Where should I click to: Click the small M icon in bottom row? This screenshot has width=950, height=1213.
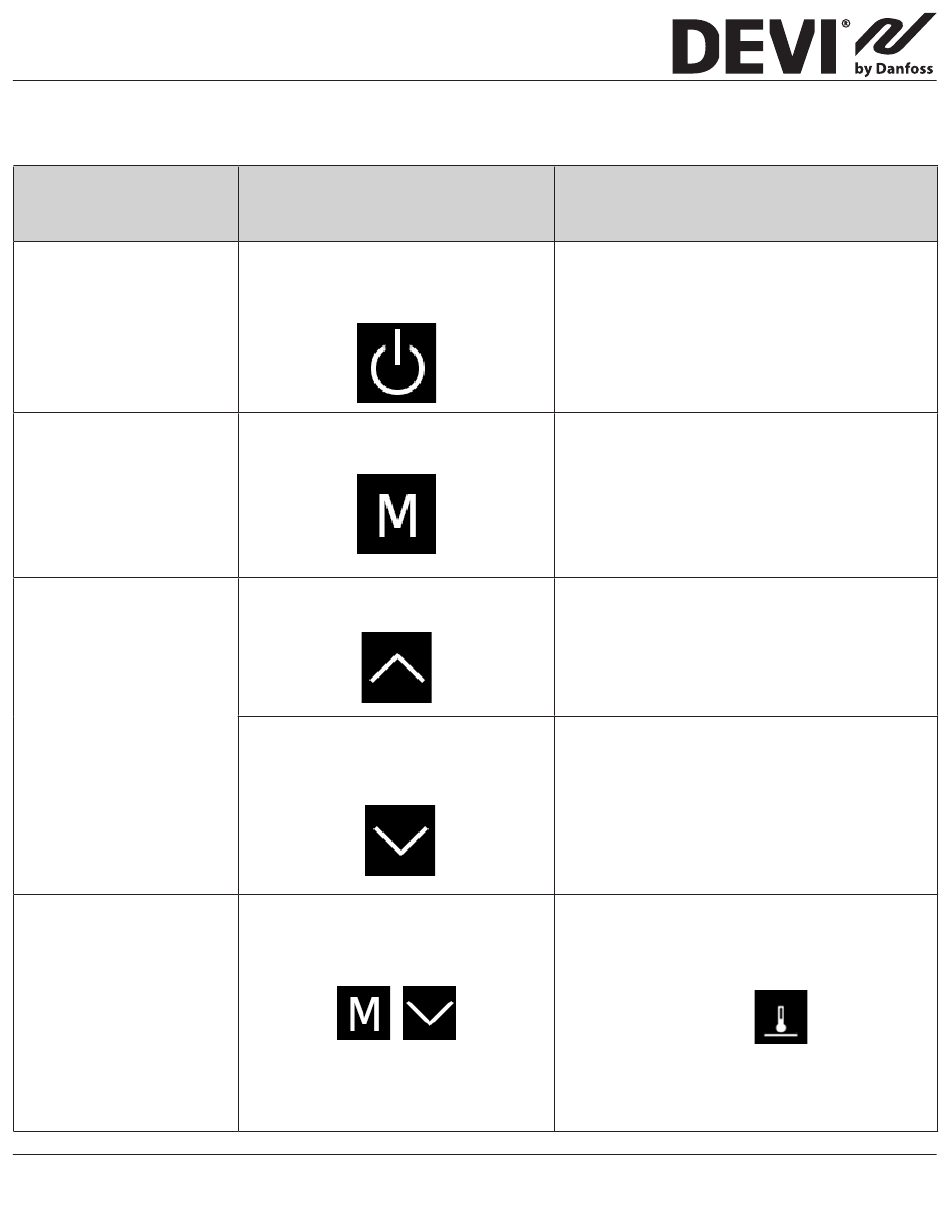(x=364, y=1013)
